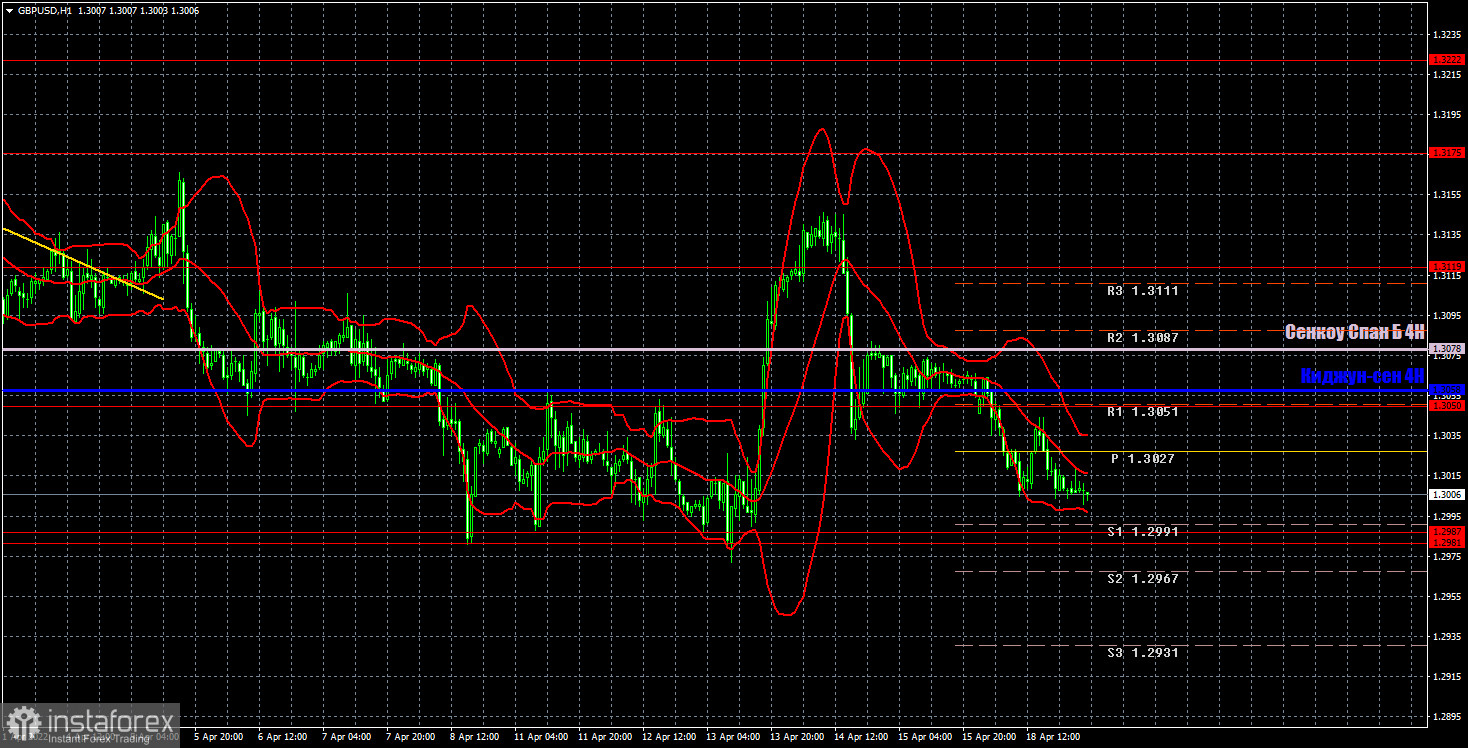The height and width of the screenshot is (748, 1468).
Task: Click the Киджун-сен 4Н label
Action: 1361,376
